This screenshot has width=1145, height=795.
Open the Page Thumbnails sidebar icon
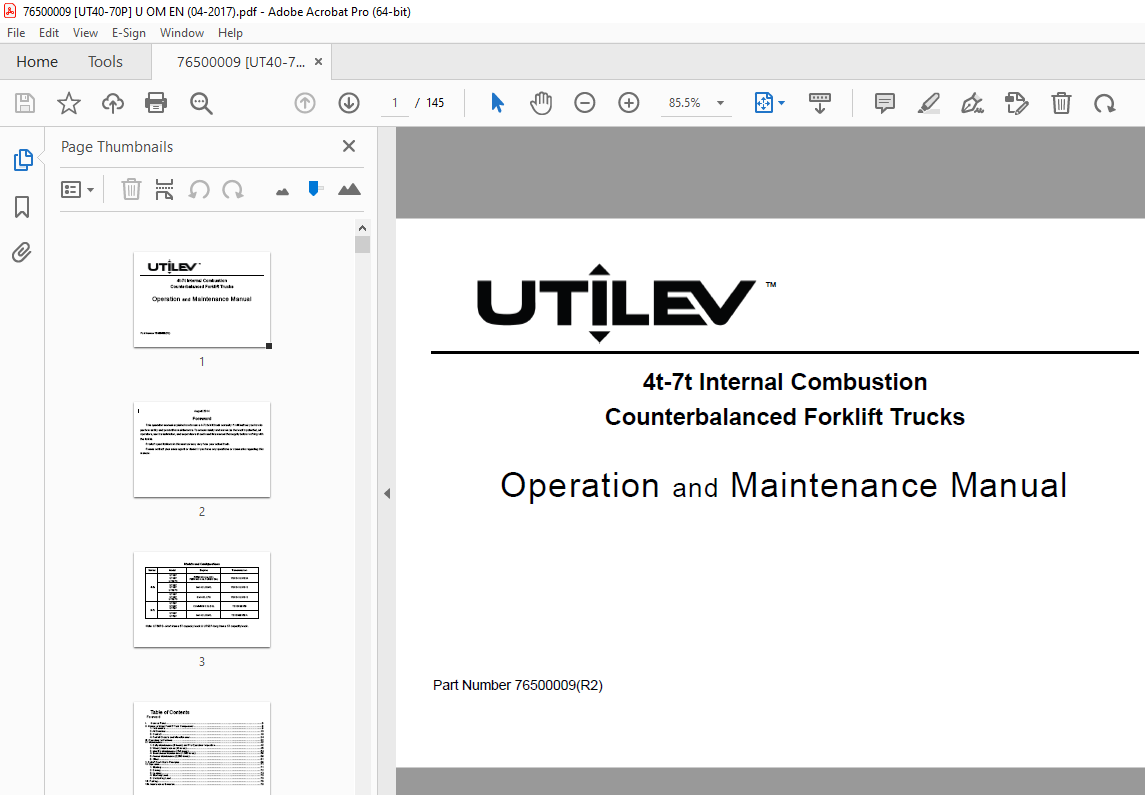[x=23, y=160]
